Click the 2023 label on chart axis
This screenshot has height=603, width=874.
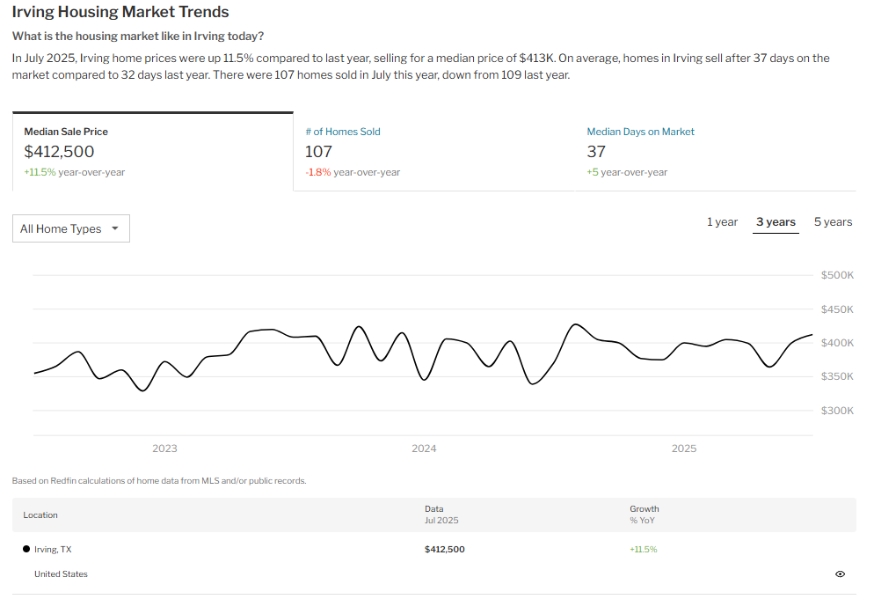(x=165, y=449)
